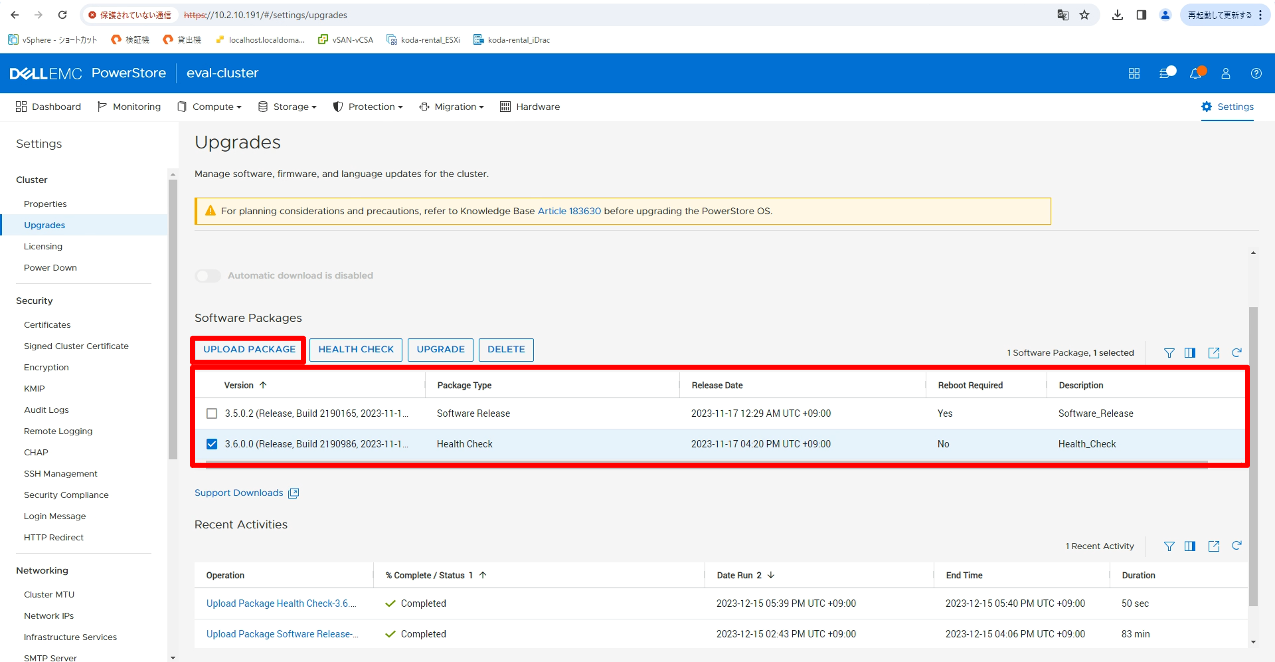Open the help question mark icon
Viewport: 1275px width, 662px height.
(1256, 73)
